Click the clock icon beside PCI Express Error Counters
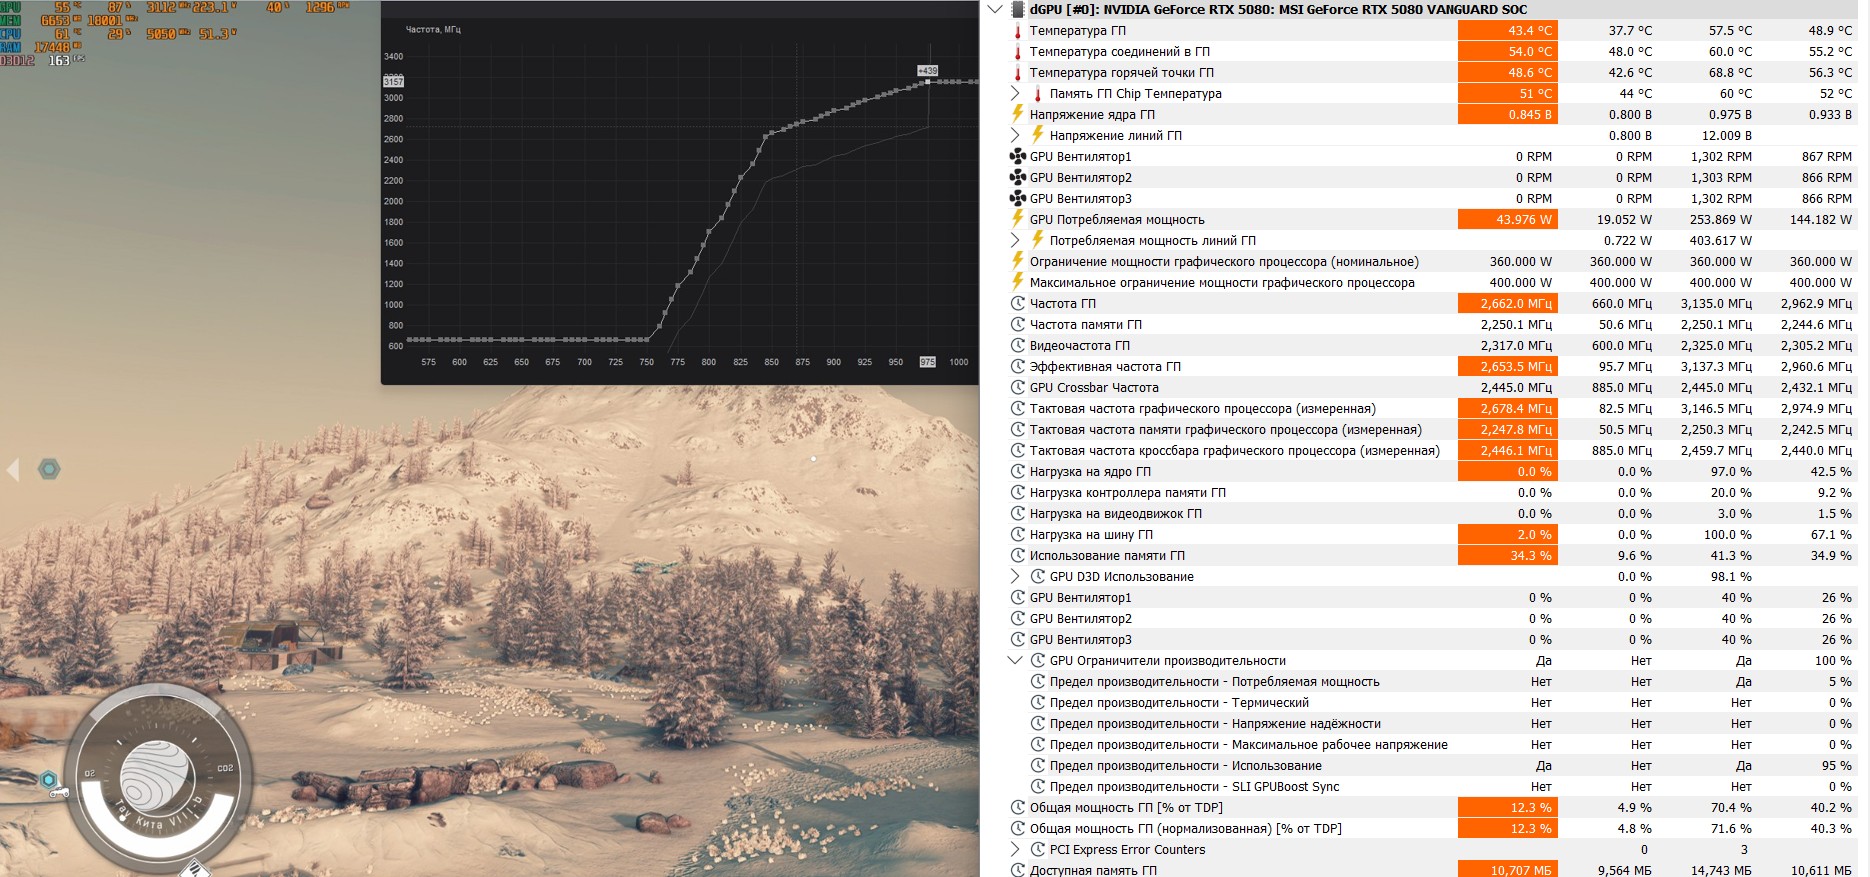This screenshot has height=877, width=1870. pos(1038,850)
